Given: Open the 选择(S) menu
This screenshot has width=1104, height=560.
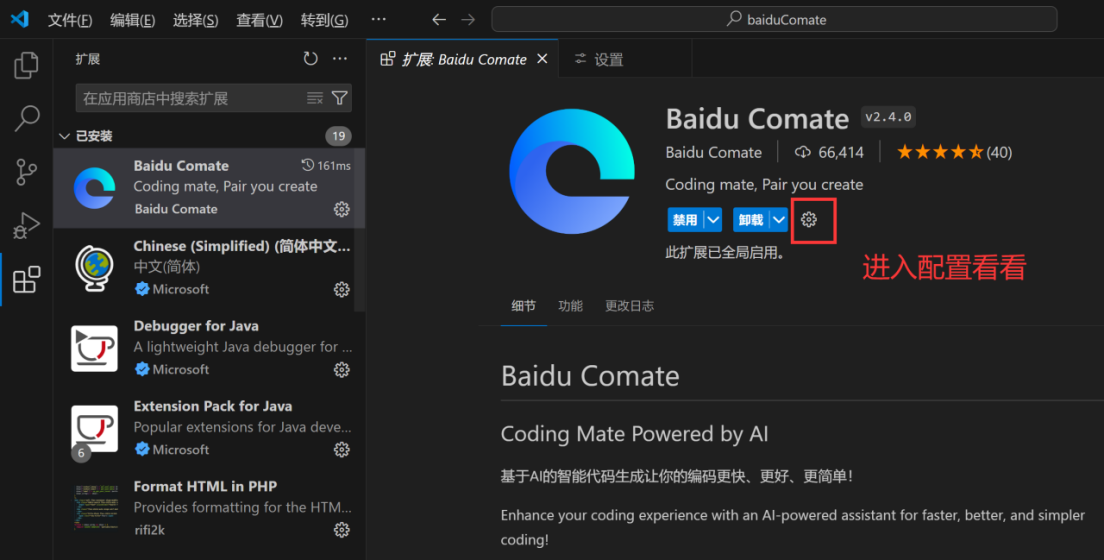Looking at the screenshot, I should pos(196,20).
